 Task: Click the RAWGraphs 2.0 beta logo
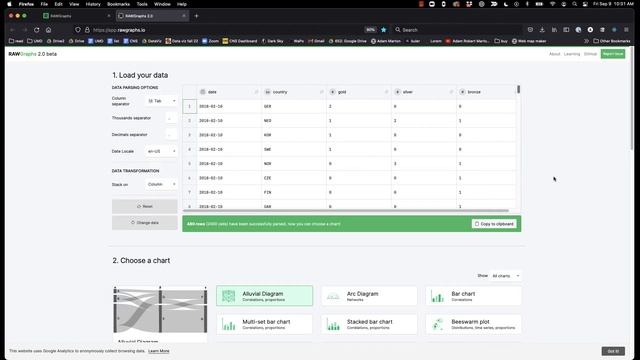pos(33,54)
